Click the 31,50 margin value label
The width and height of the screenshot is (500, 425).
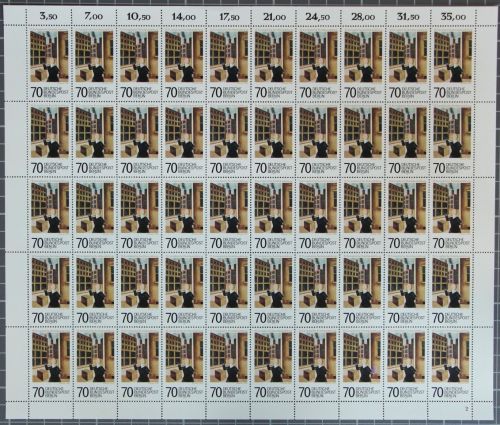(408, 16)
